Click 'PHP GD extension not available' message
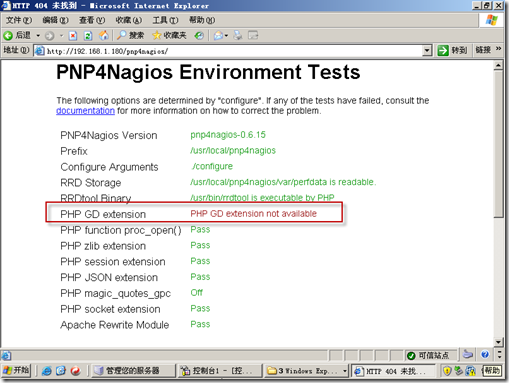 [254, 214]
